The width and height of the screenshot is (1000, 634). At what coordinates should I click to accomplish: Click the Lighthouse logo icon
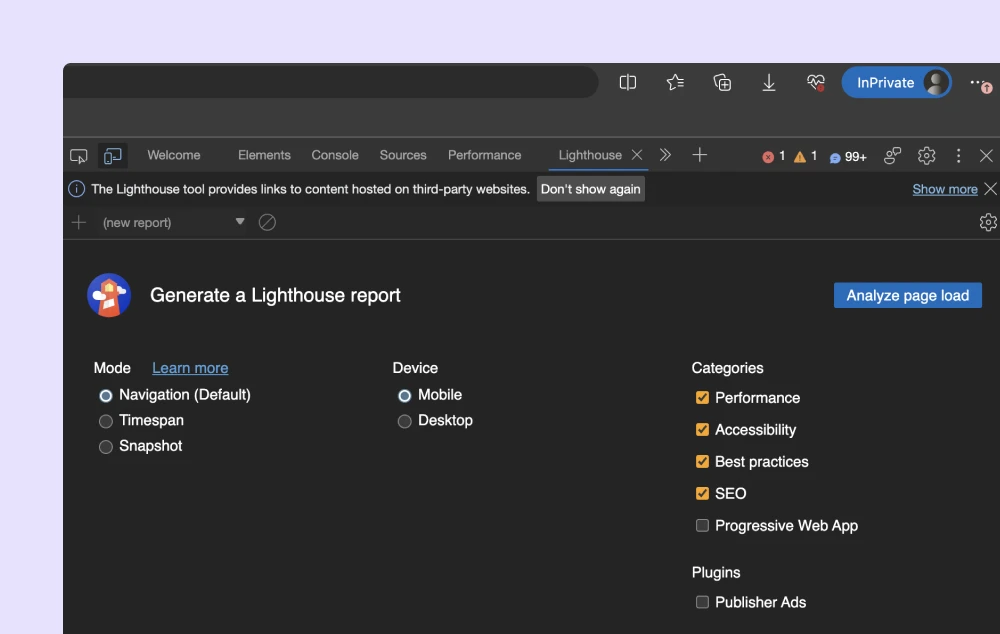coord(109,295)
